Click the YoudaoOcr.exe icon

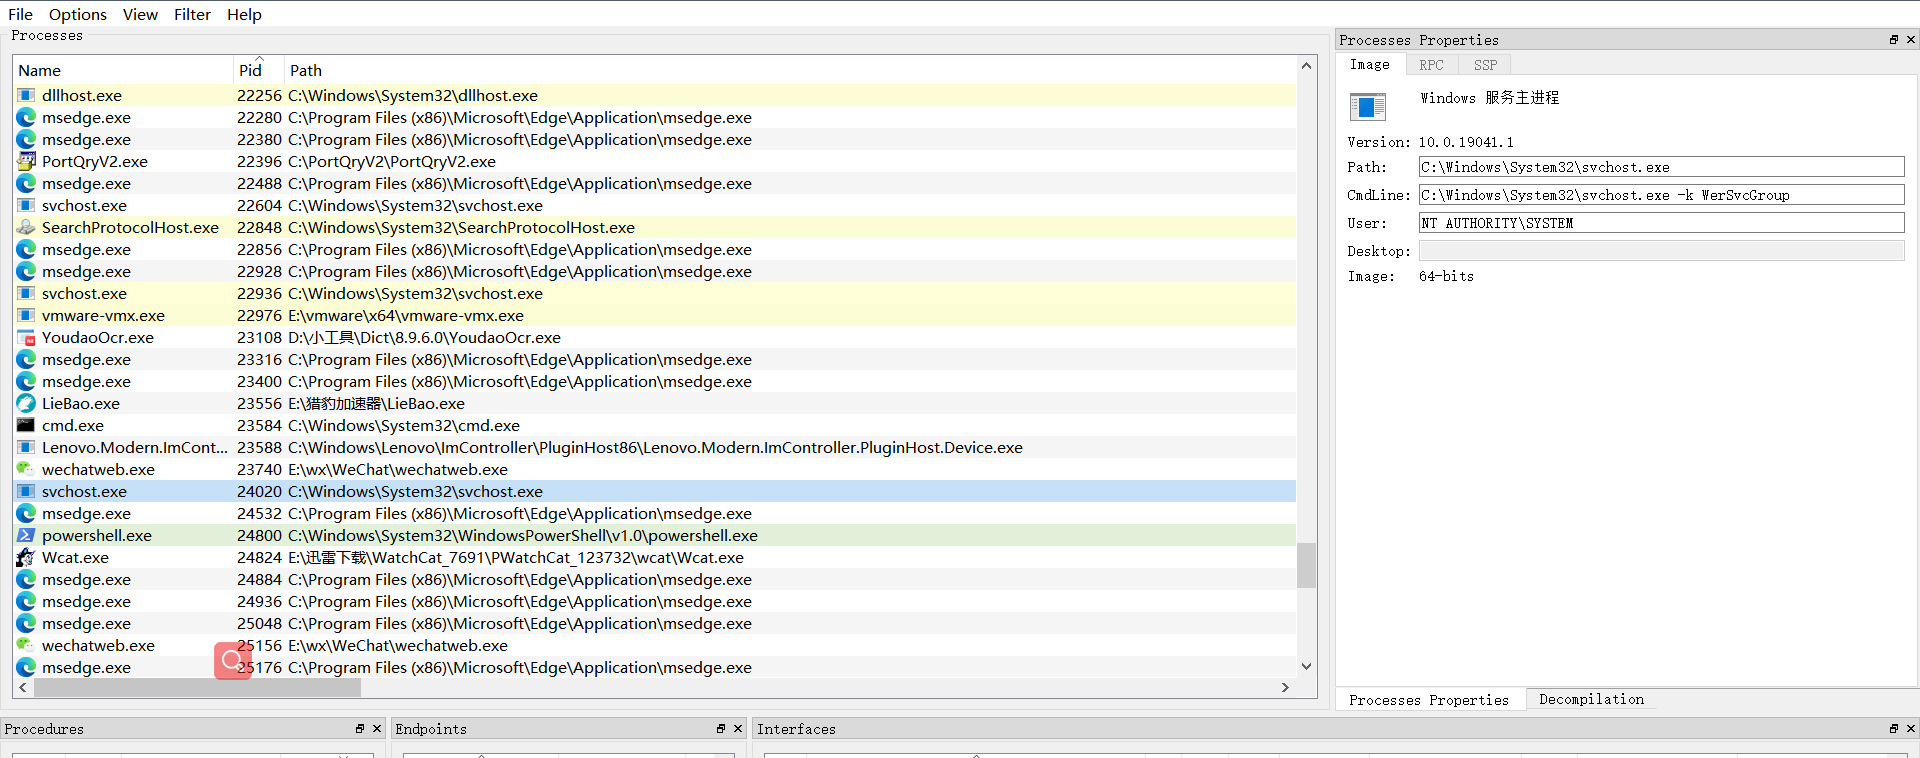pos(26,338)
